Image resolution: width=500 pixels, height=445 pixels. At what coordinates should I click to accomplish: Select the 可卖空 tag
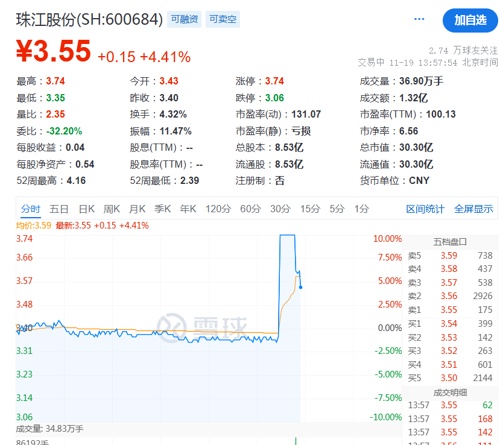point(223,19)
